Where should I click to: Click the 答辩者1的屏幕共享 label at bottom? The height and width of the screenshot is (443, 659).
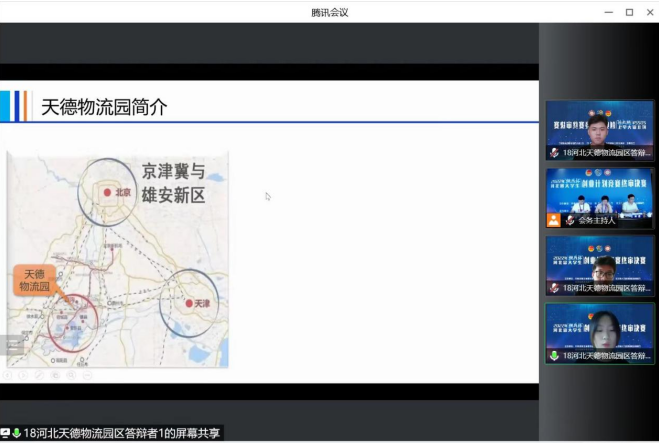click(x=126, y=433)
